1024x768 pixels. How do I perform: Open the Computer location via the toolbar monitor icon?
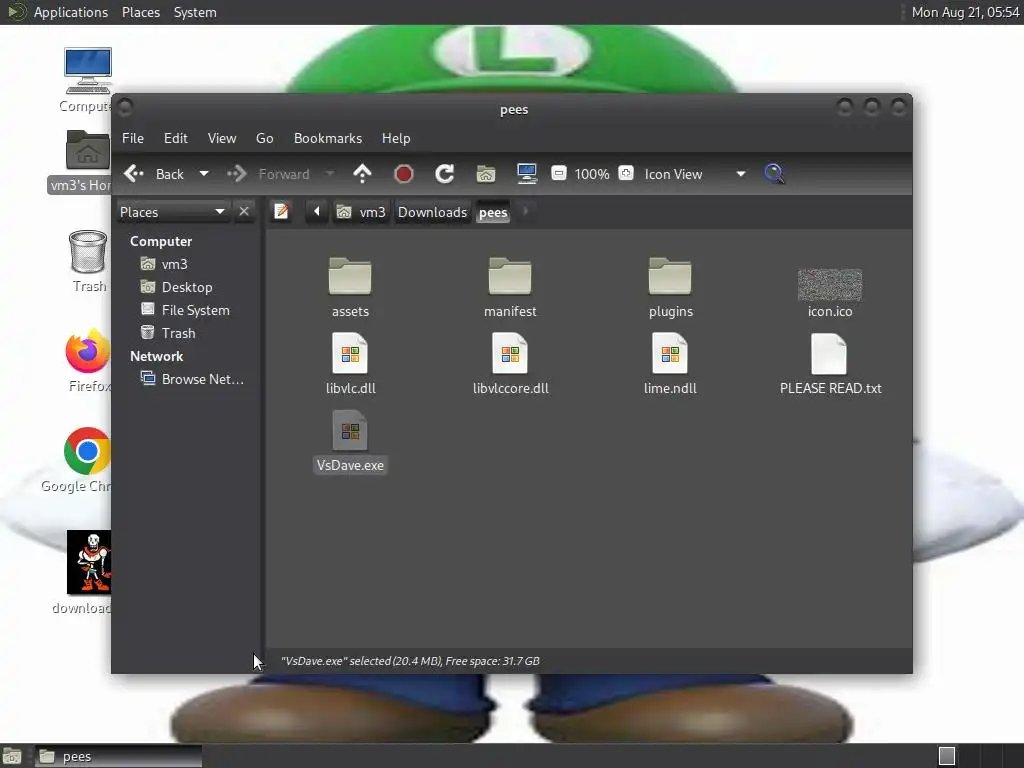[526, 174]
